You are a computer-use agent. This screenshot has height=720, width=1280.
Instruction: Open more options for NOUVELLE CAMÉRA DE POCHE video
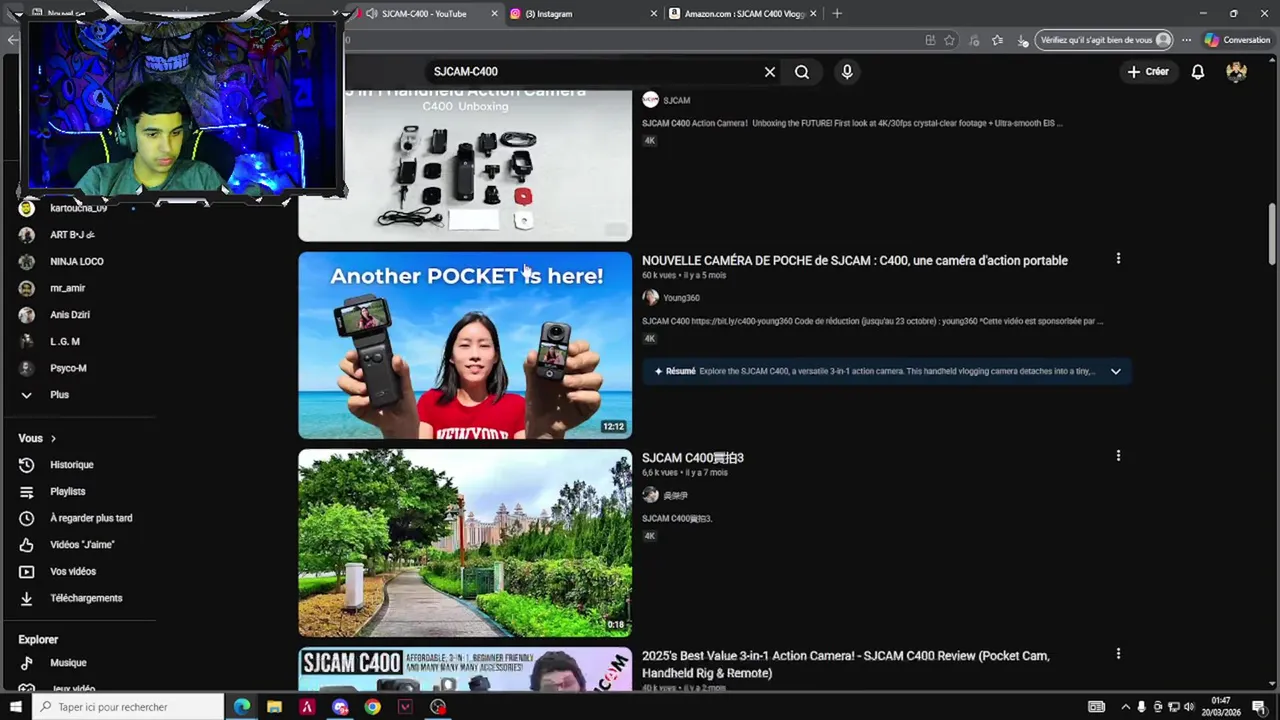(x=1118, y=259)
